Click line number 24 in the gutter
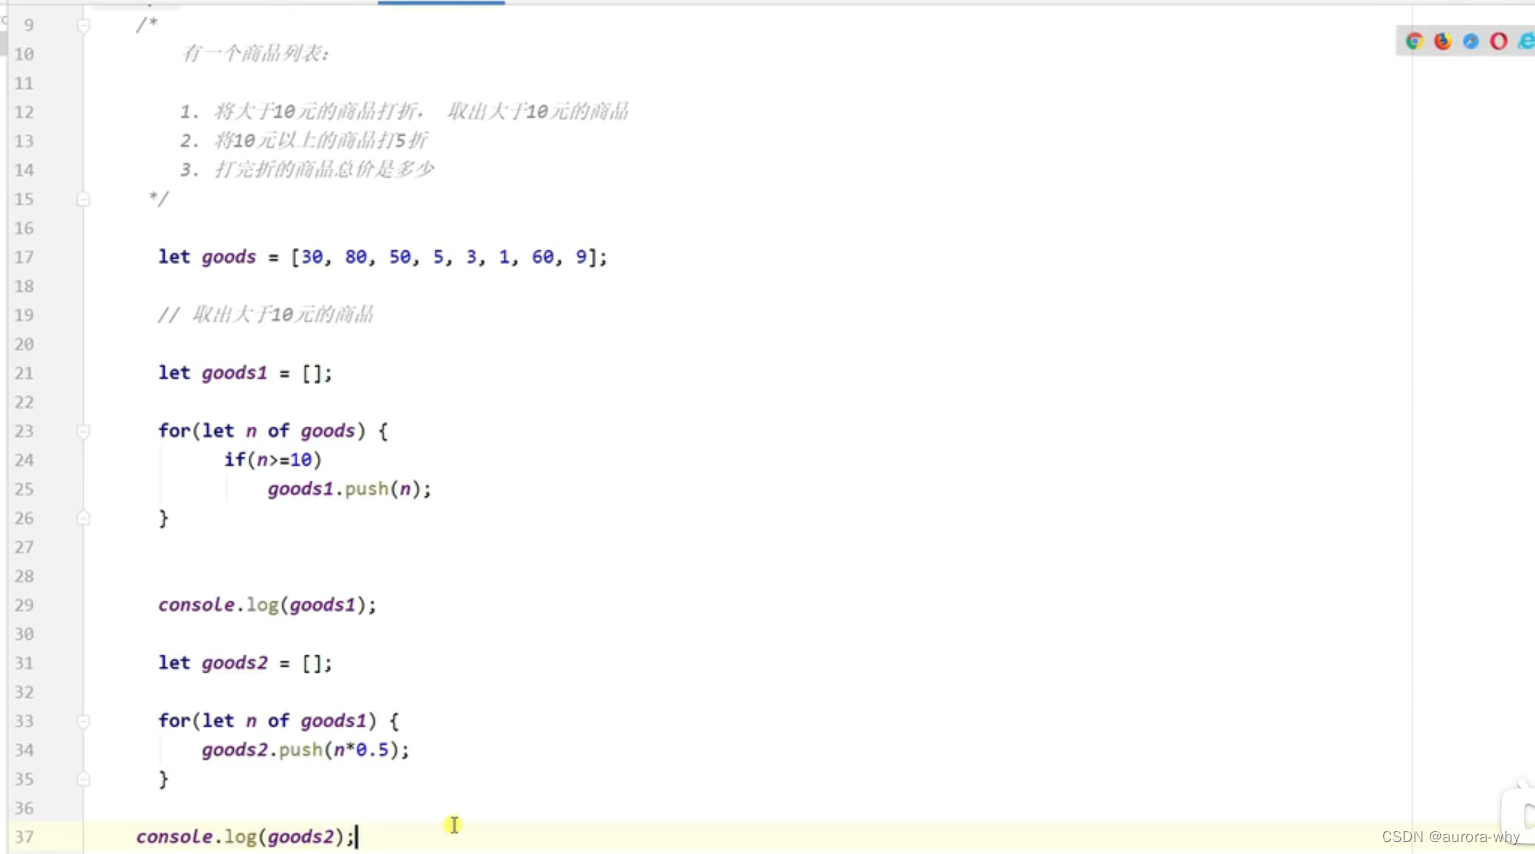 coord(24,460)
